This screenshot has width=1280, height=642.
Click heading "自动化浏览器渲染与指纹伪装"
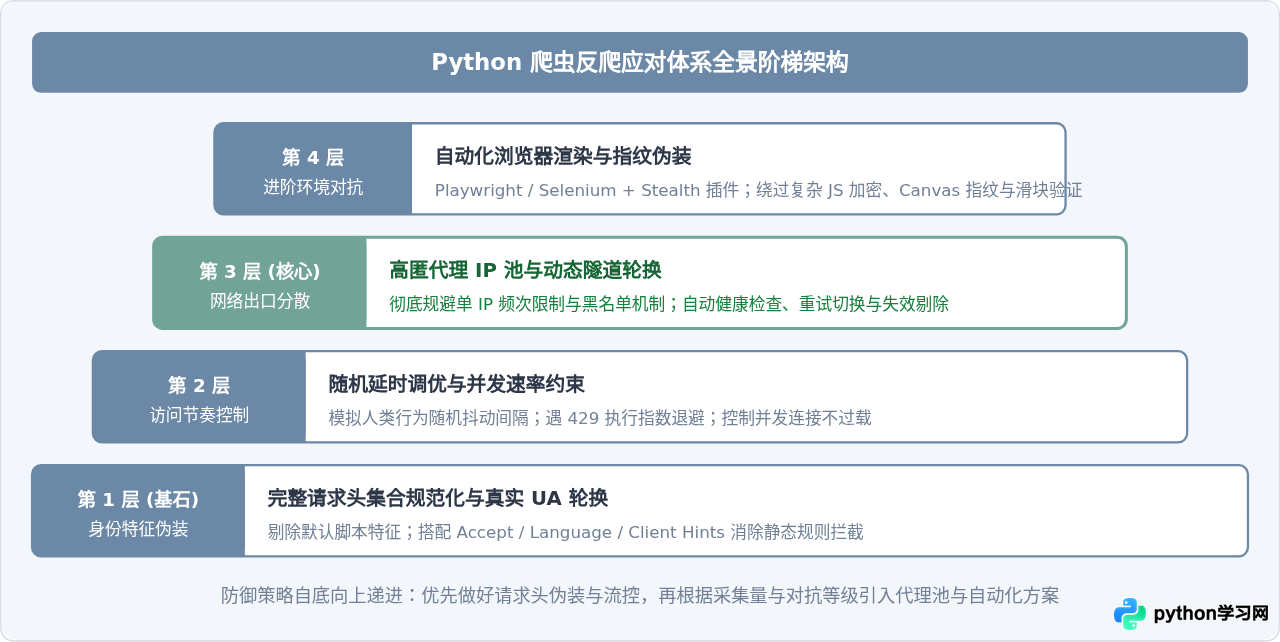point(563,156)
